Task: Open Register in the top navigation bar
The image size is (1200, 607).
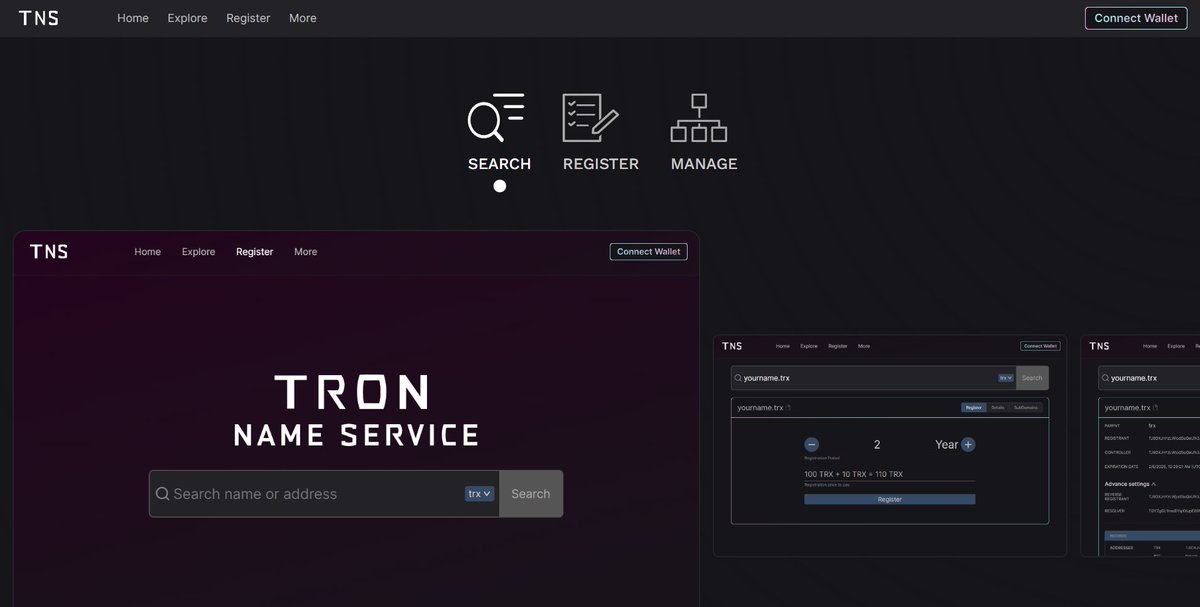Action: [x=248, y=18]
